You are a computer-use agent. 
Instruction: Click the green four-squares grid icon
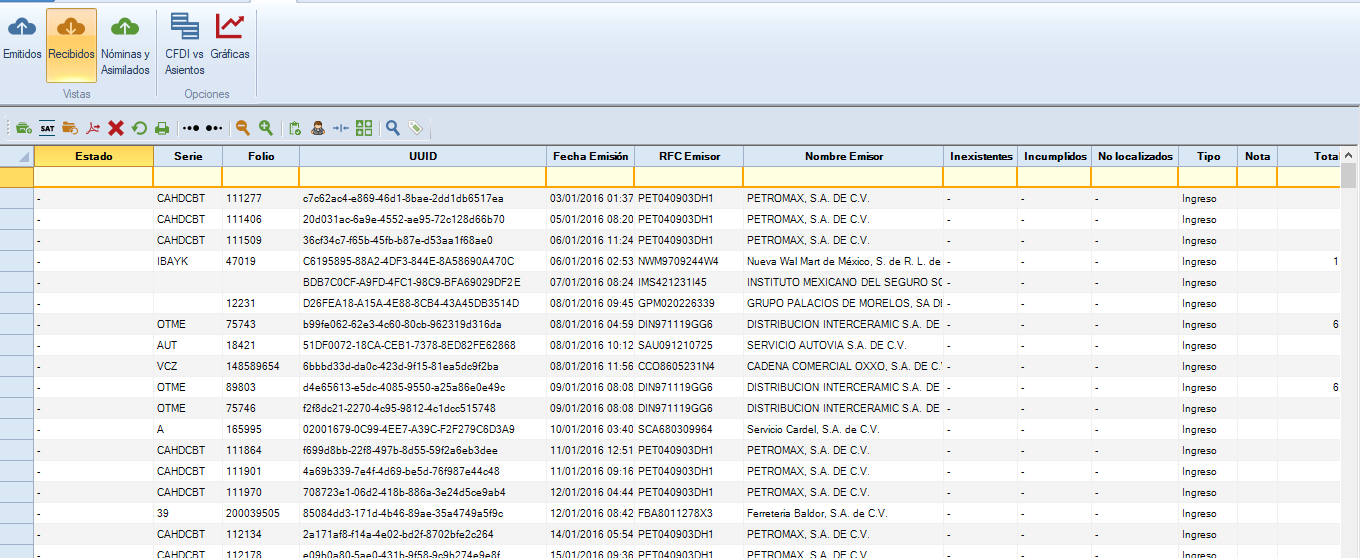click(x=364, y=128)
